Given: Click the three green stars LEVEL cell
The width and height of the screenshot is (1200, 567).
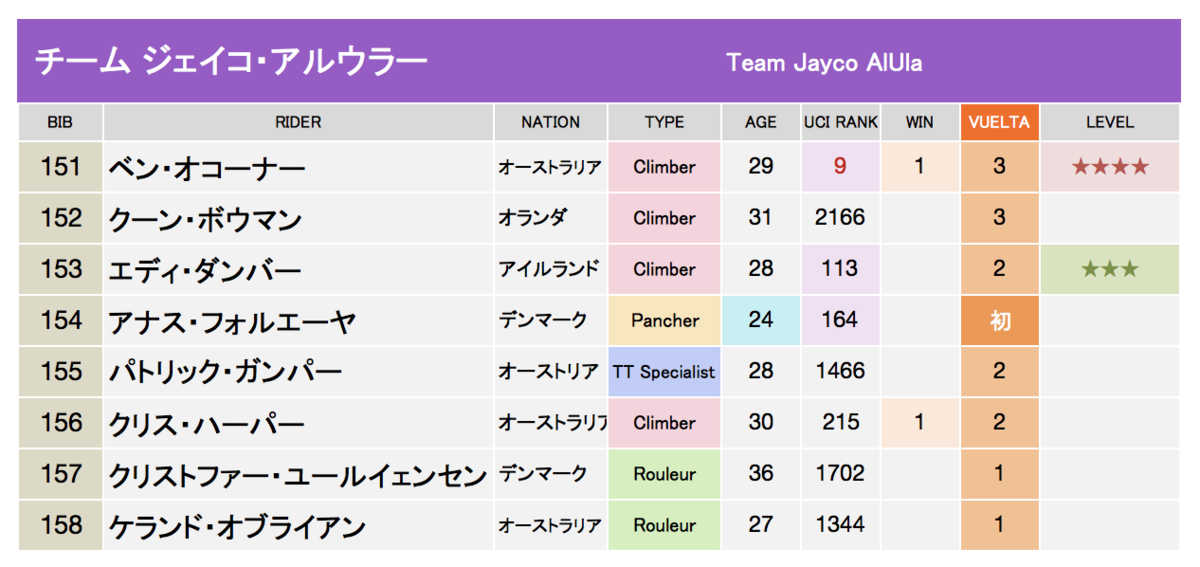Looking at the screenshot, I should pyautogui.click(x=1110, y=269).
